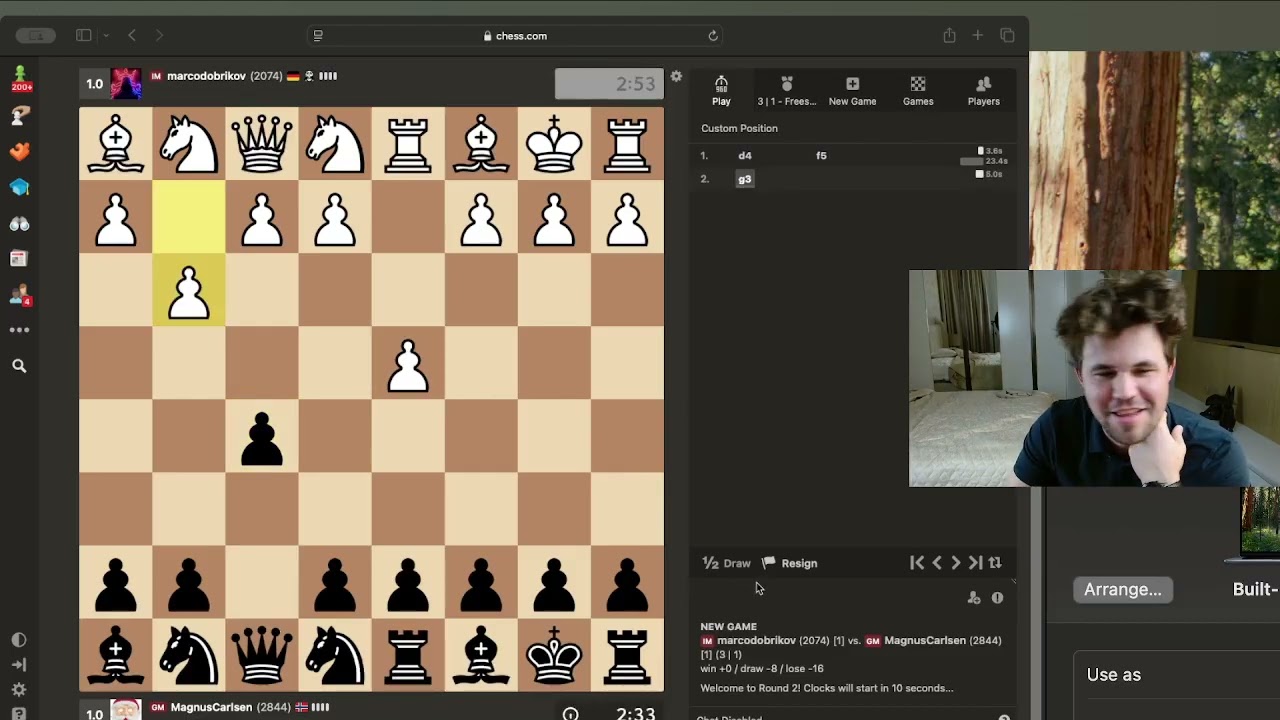Image resolution: width=1280 pixels, height=720 pixels.
Task: Open Learn graduation cap icon
Action: point(19,188)
